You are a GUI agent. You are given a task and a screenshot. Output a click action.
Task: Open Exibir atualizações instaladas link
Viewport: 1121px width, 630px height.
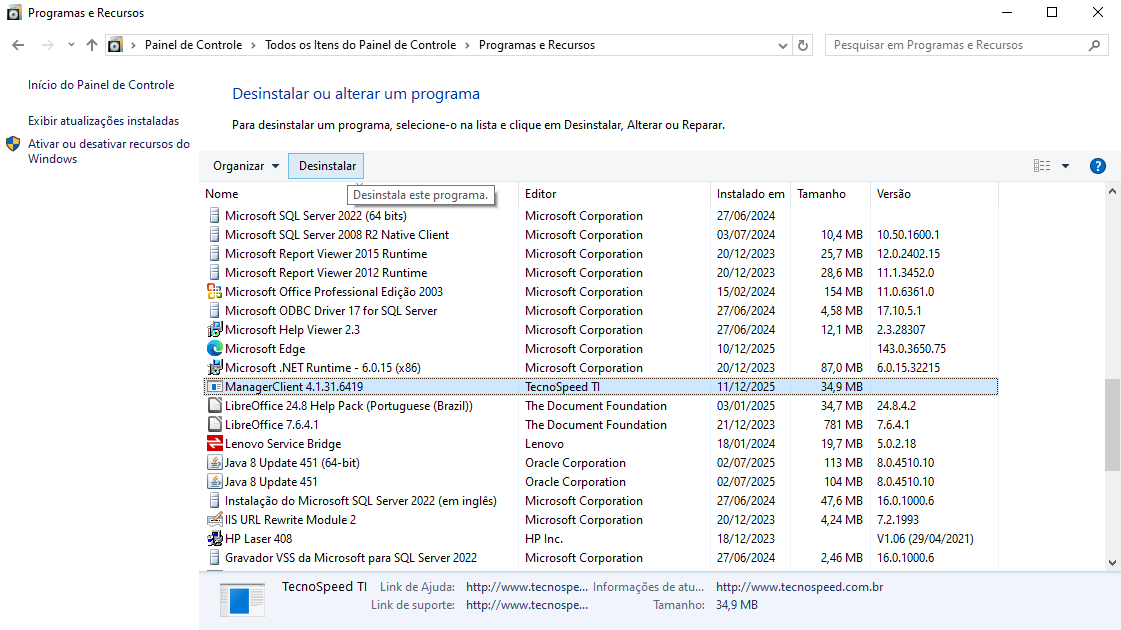click(x=103, y=121)
